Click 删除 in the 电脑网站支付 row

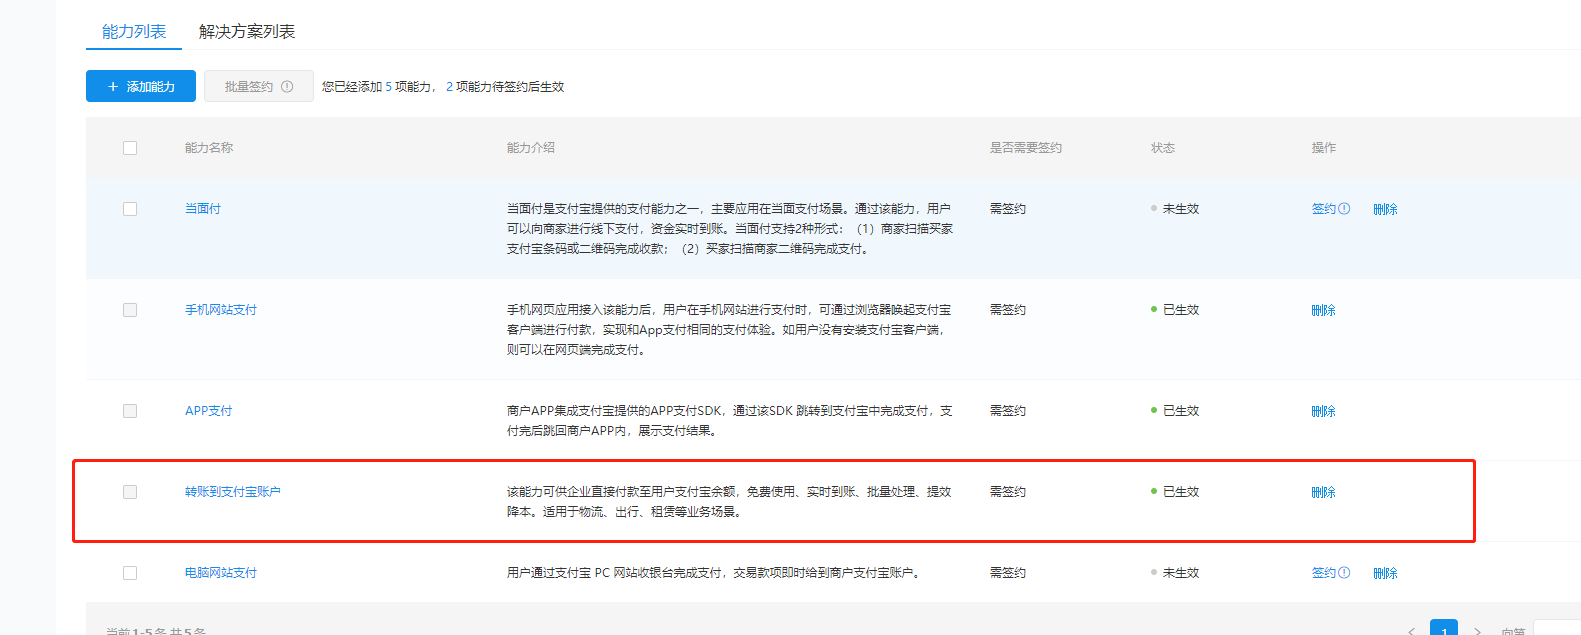[1385, 573]
